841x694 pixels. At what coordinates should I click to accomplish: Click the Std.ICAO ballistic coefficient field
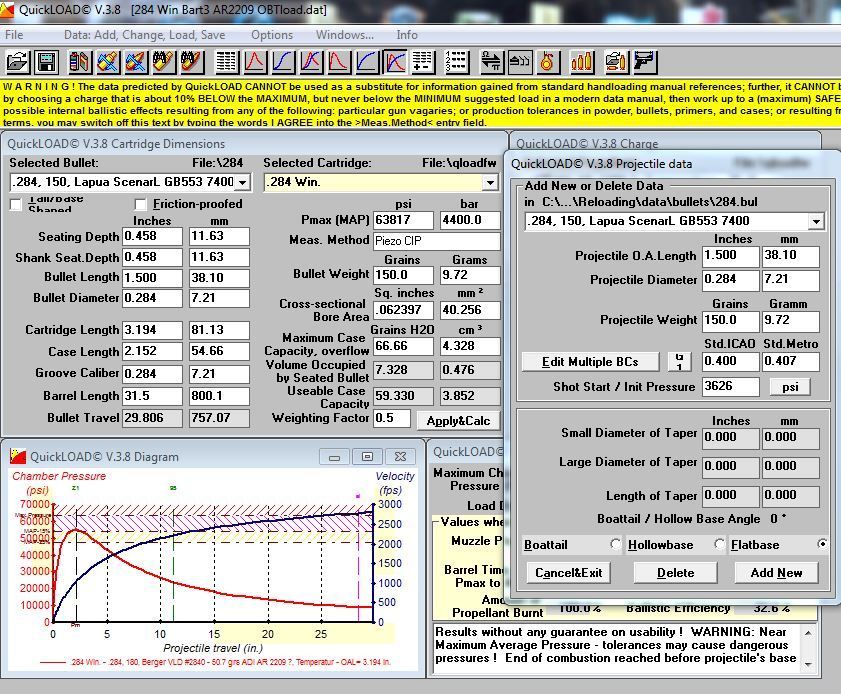click(731, 361)
